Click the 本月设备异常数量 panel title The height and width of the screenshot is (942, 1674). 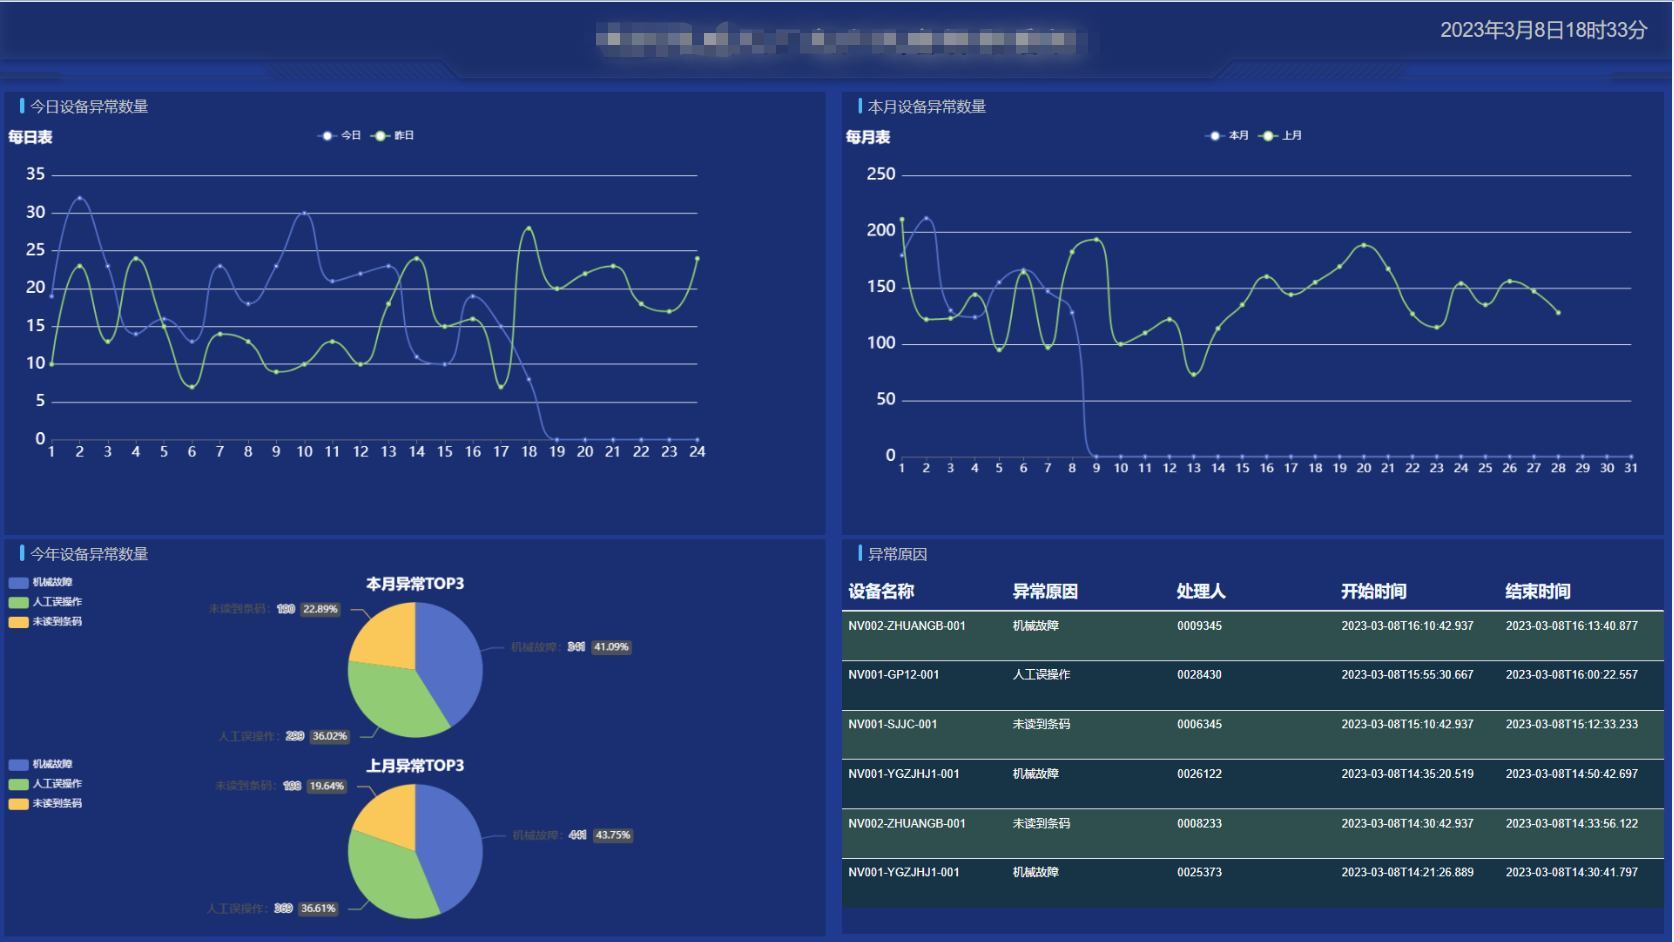pos(927,107)
